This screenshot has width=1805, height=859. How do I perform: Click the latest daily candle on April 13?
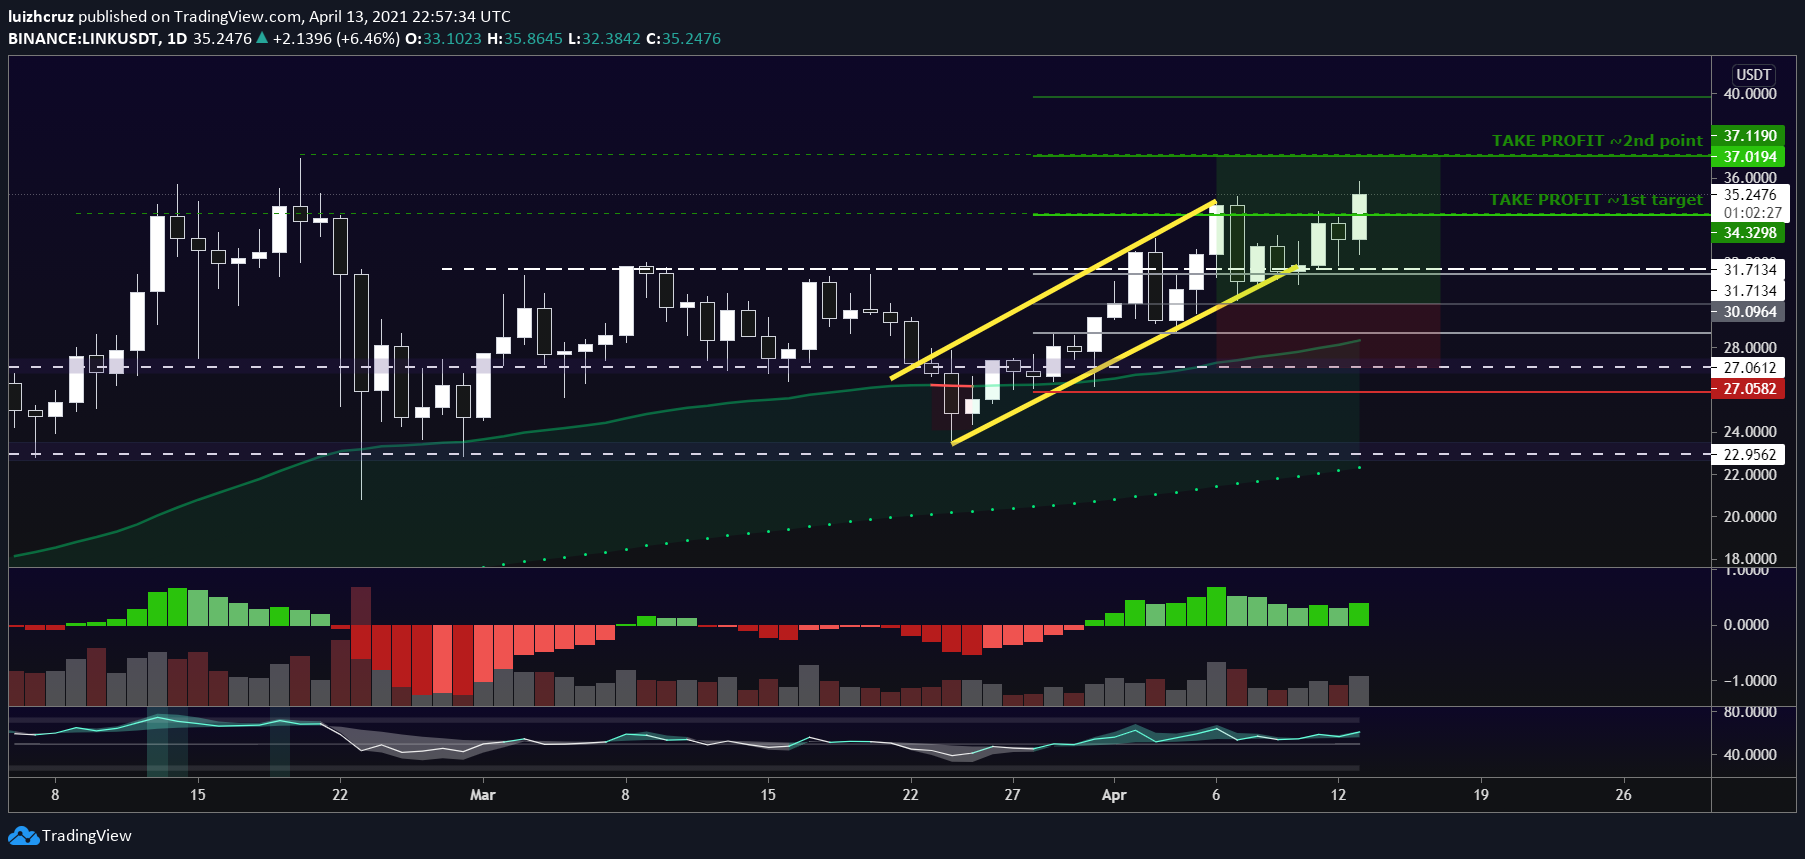(x=1359, y=217)
